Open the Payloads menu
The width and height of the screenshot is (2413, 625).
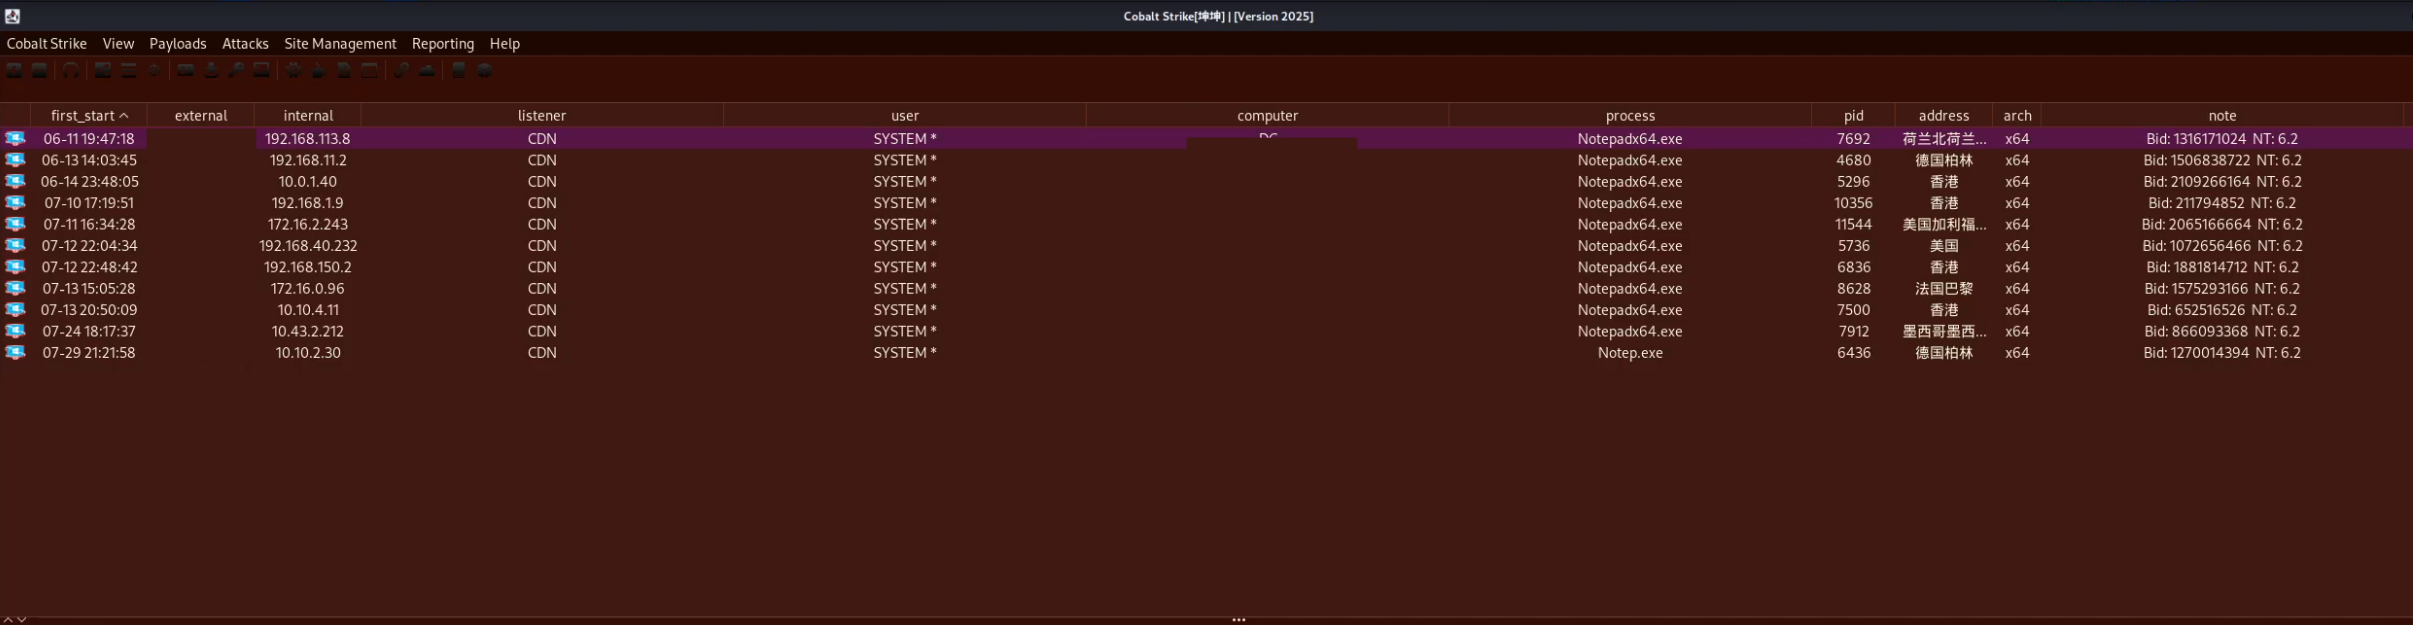pos(178,44)
